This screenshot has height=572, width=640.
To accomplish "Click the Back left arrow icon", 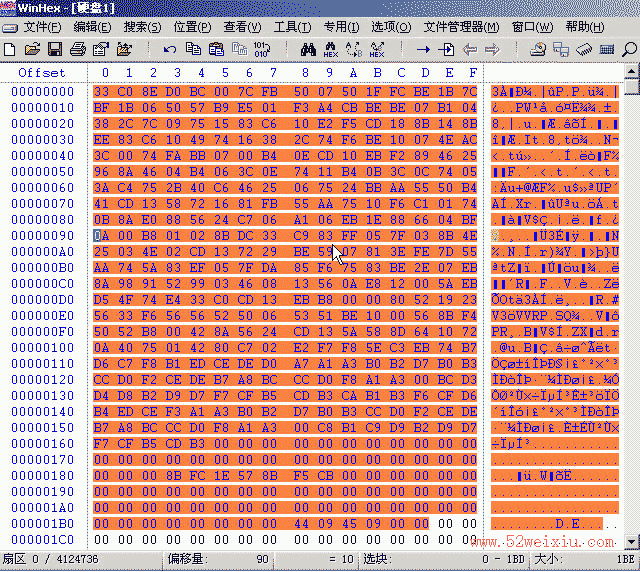I will click(x=470, y=48).
